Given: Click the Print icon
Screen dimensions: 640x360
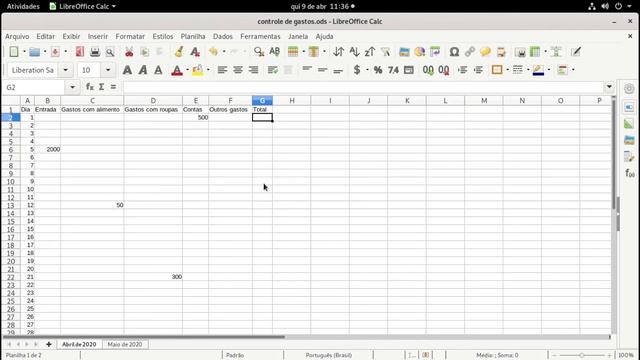Looking at the screenshot, I should [95, 52].
